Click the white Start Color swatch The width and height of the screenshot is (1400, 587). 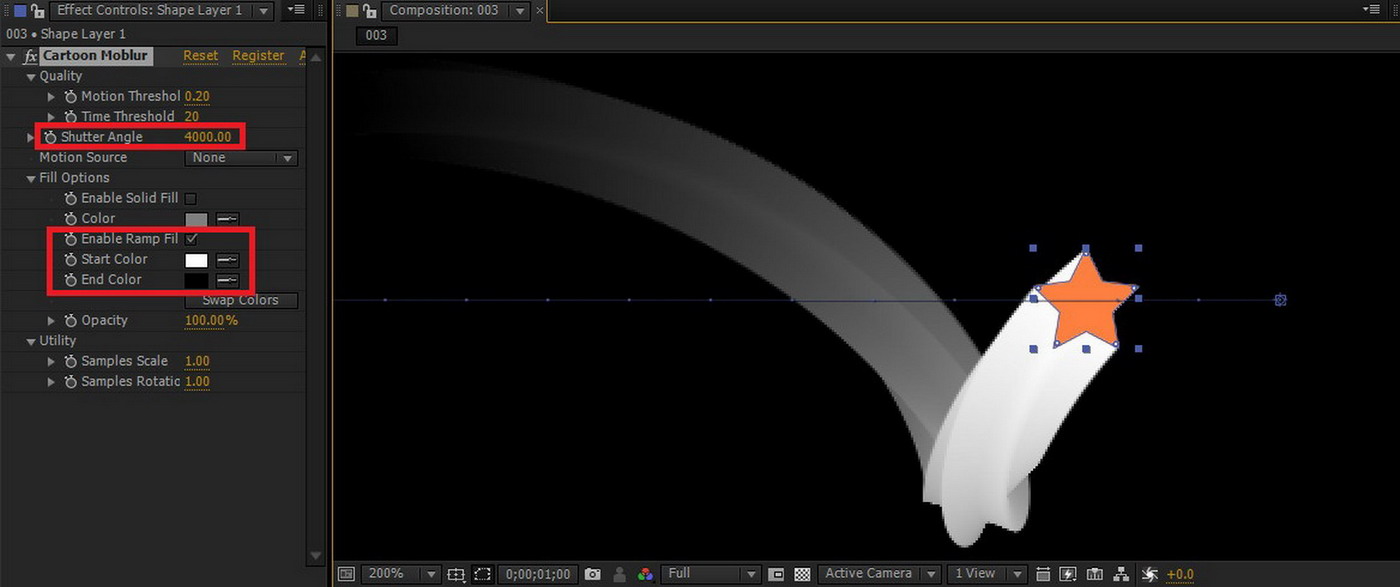pos(196,260)
